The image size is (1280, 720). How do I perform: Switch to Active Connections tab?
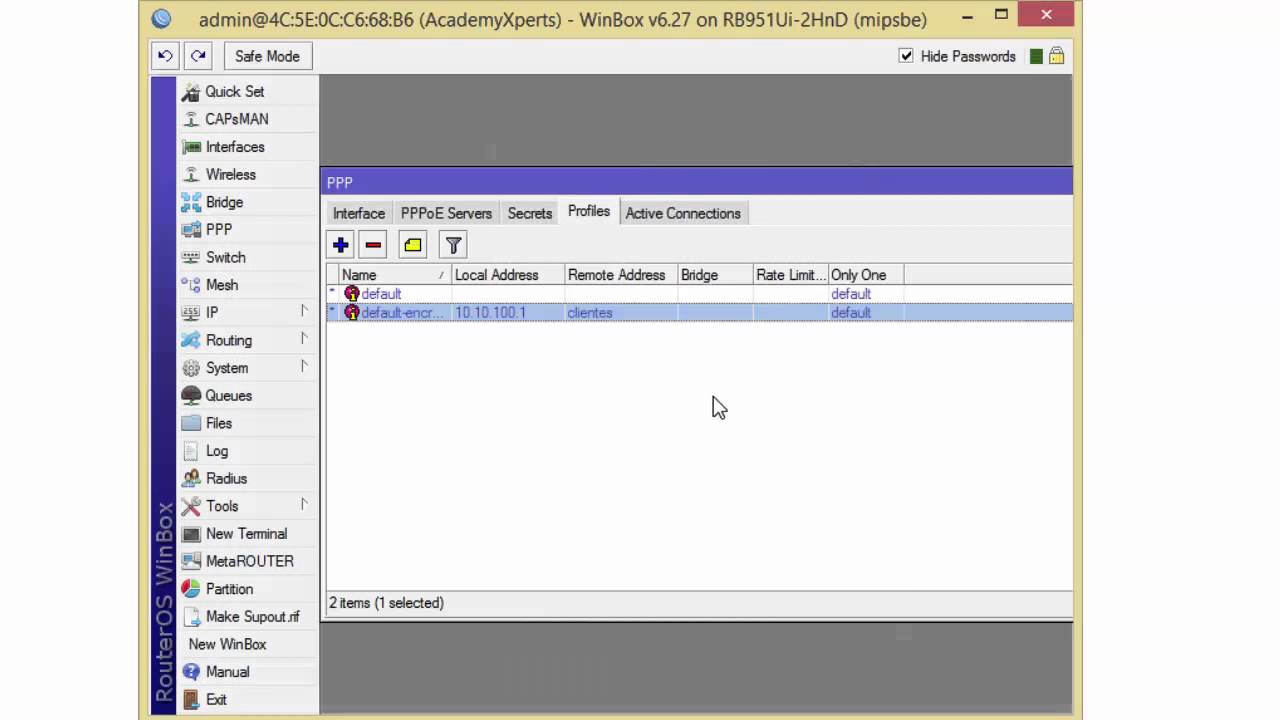click(683, 213)
